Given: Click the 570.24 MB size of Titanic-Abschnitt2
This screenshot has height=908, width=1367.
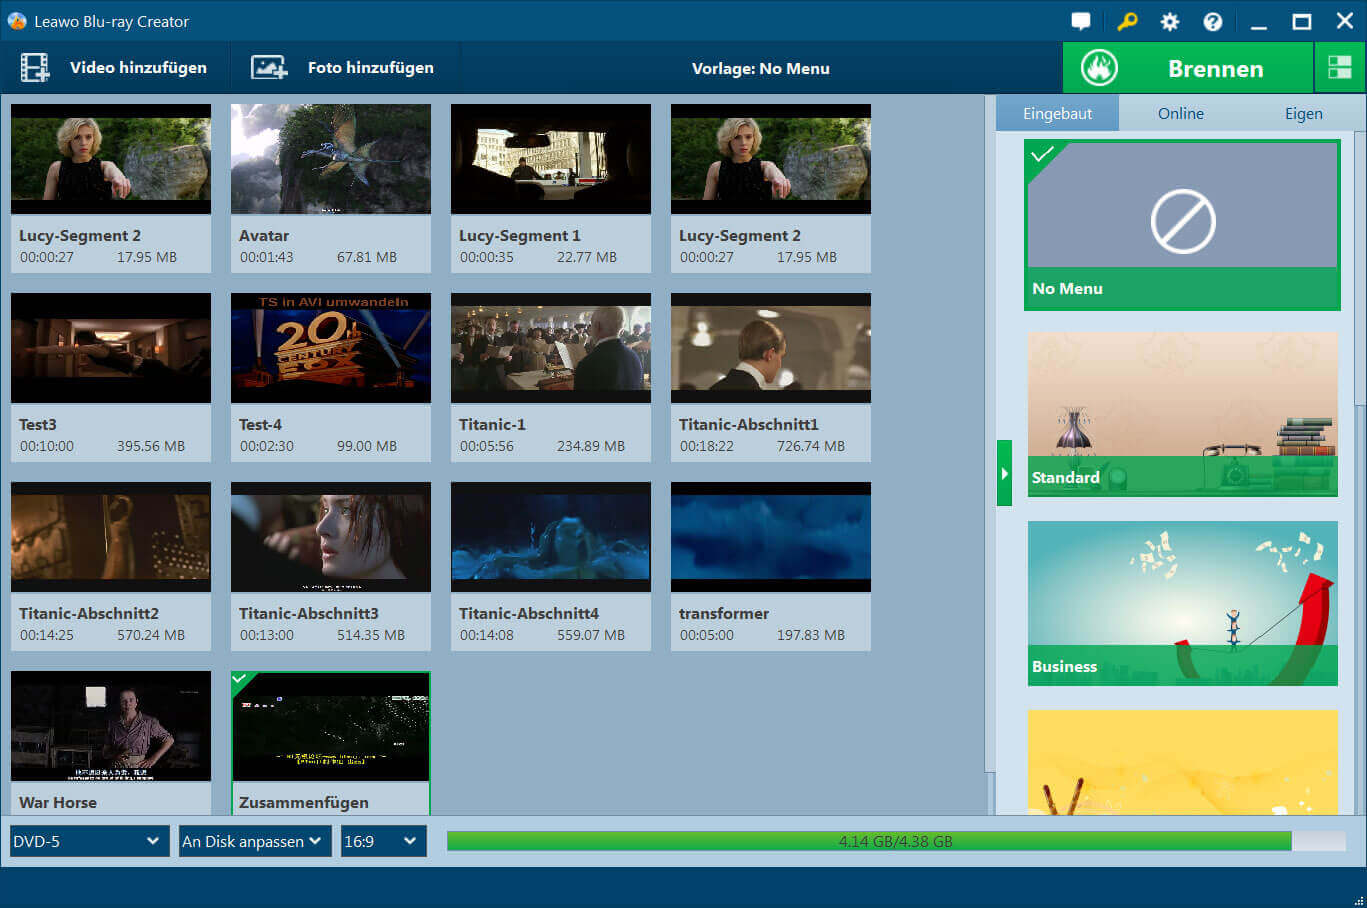Looking at the screenshot, I should pyautogui.click(x=151, y=635).
